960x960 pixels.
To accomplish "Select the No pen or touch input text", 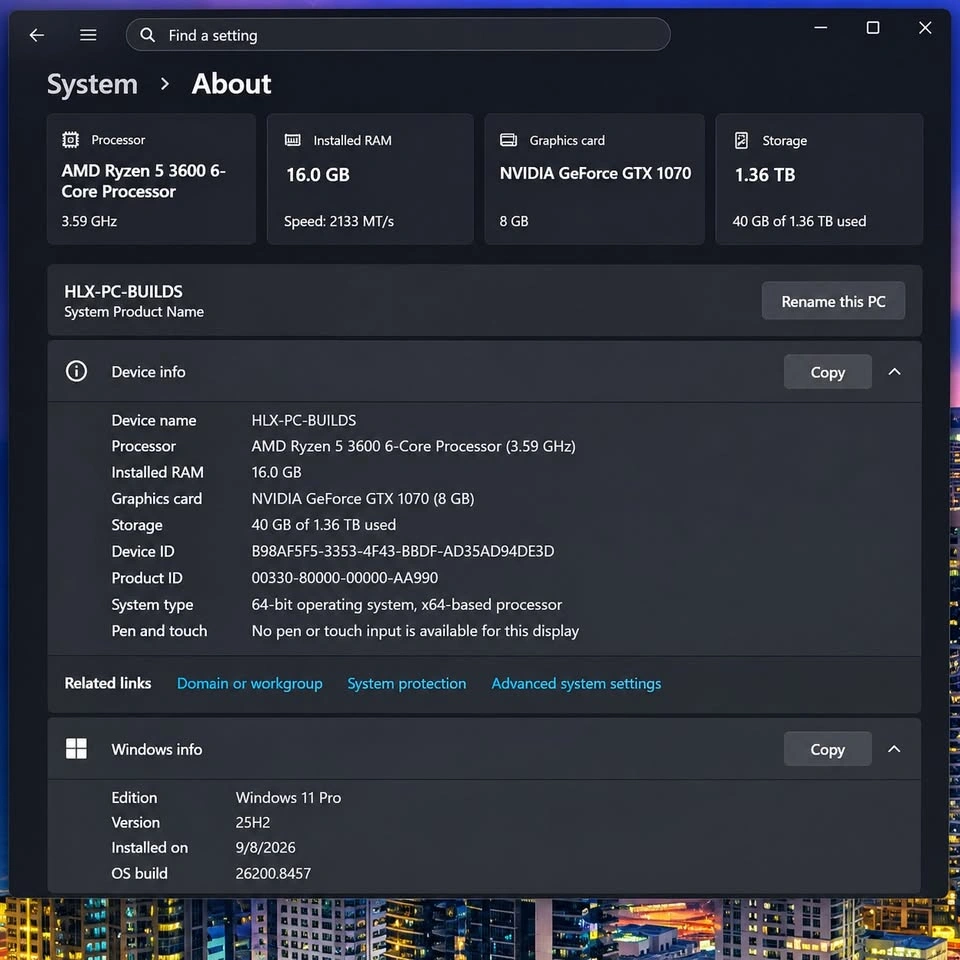I will click(415, 631).
